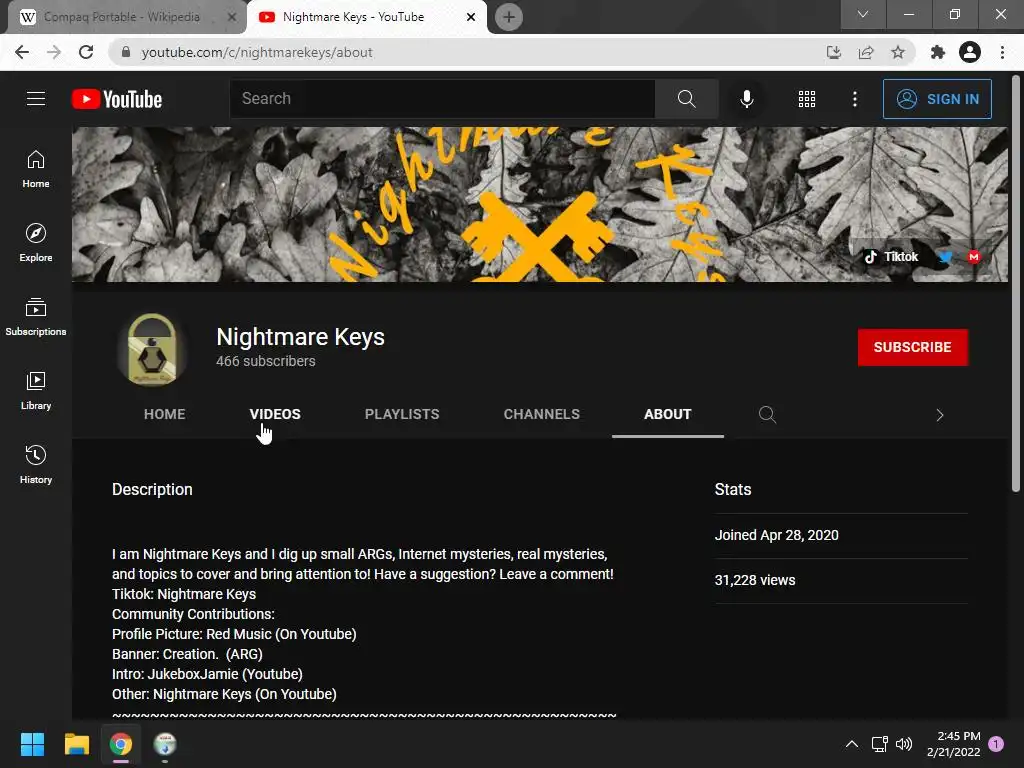Image resolution: width=1024 pixels, height=768 pixels.
Task: Click the browser forward arrow
Action: coord(54,52)
